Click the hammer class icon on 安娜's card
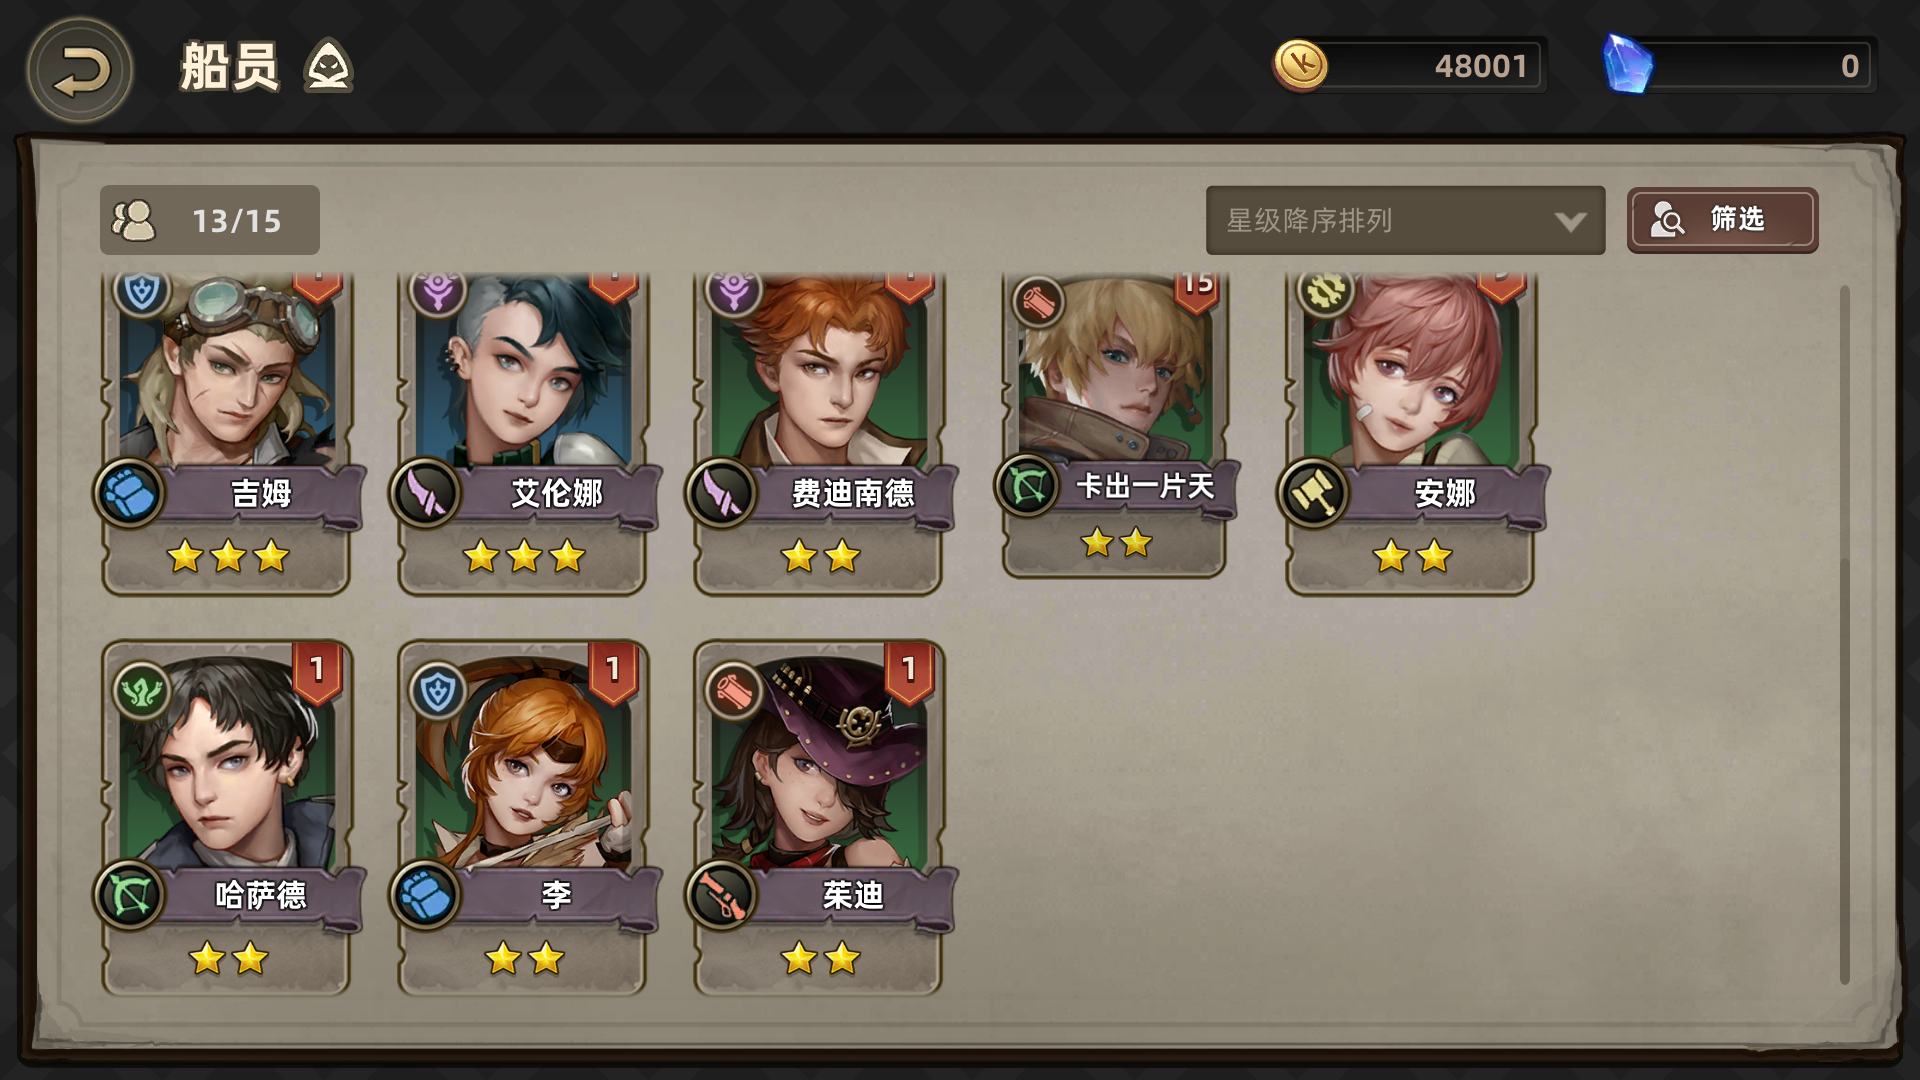1920x1080 pixels. tap(1313, 493)
